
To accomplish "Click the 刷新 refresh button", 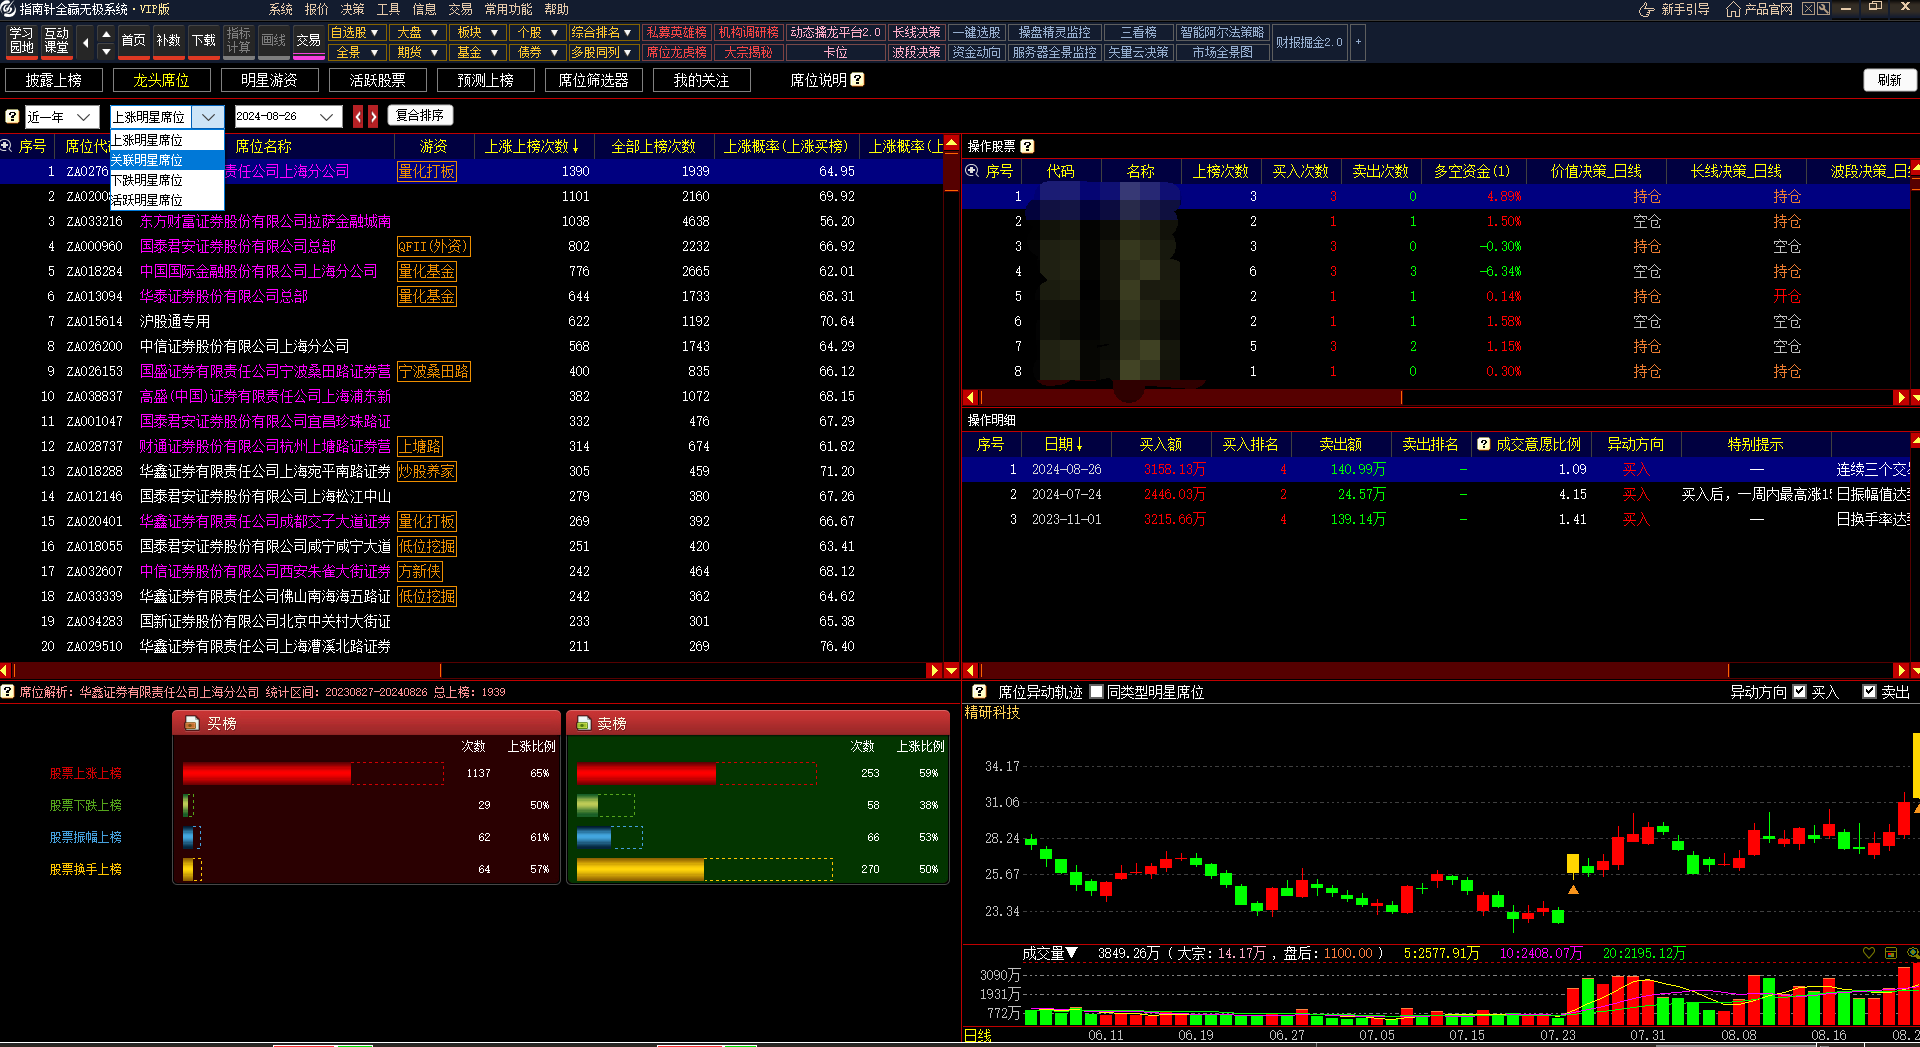I will click(1889, 80).
